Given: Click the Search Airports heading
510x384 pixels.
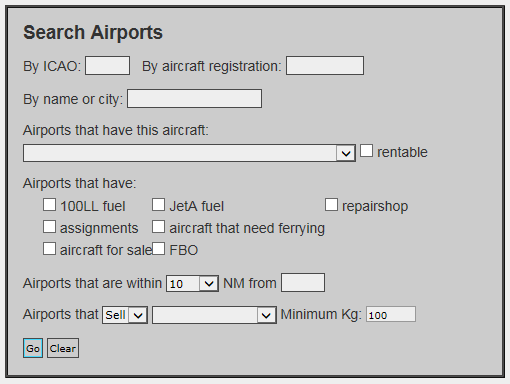Looking at the screenshot, I should click(93, 32).
